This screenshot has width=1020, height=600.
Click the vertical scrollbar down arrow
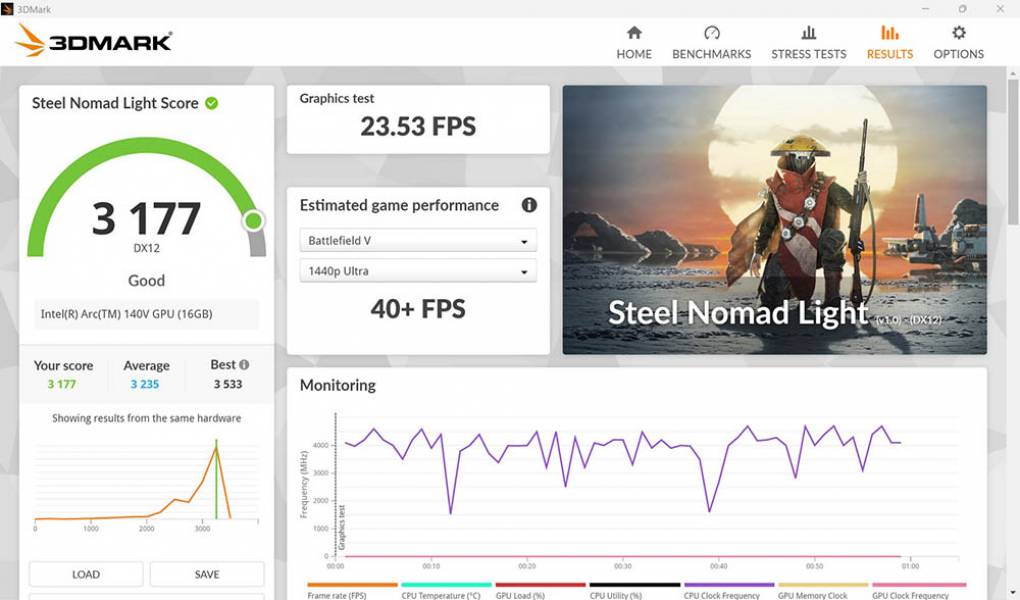(x=1012, y=592)
